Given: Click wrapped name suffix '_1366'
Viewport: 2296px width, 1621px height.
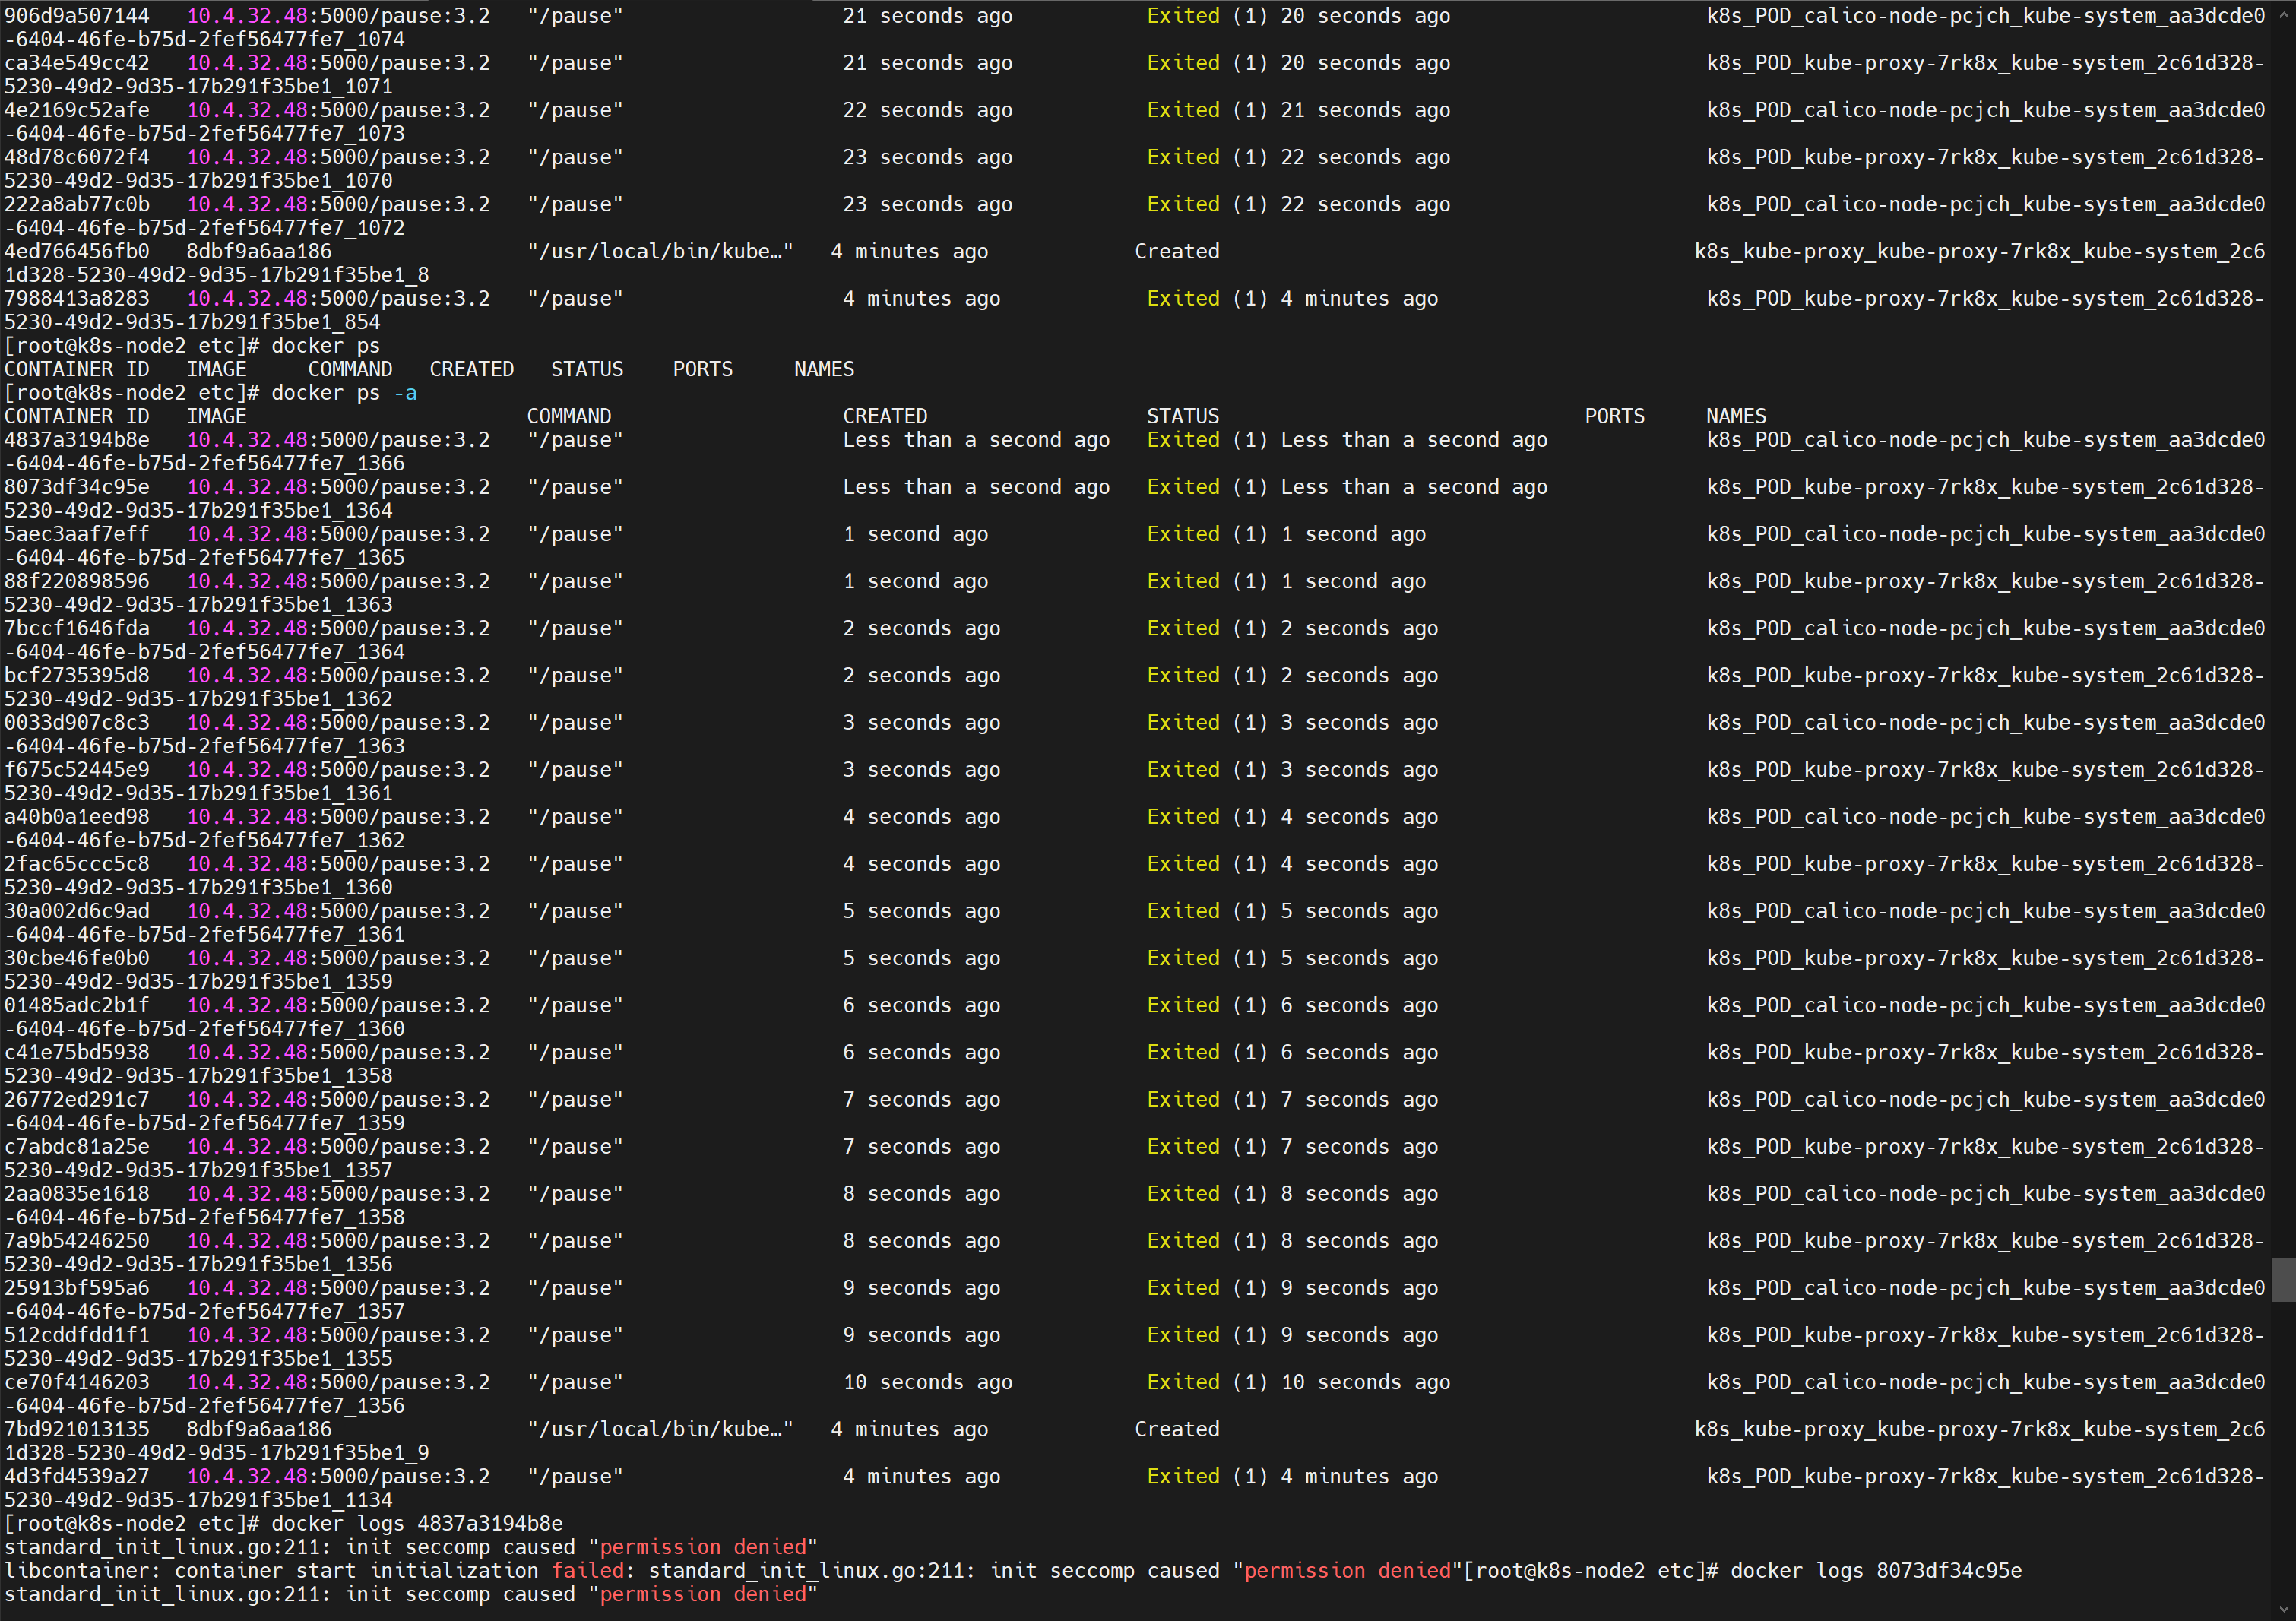Looking at the screenshot, I should (x=375, y=463).
